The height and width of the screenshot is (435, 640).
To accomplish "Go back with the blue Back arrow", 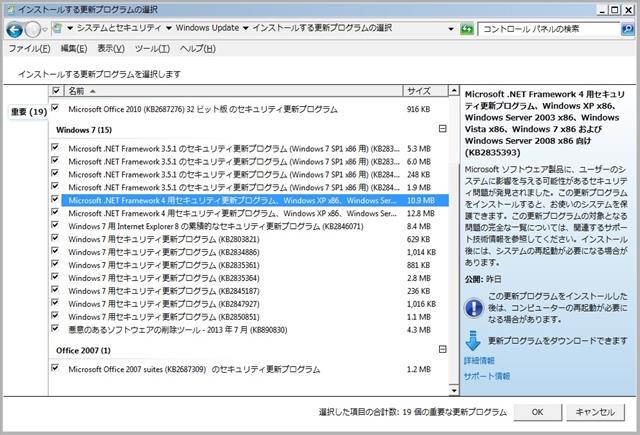I will 14,29.
